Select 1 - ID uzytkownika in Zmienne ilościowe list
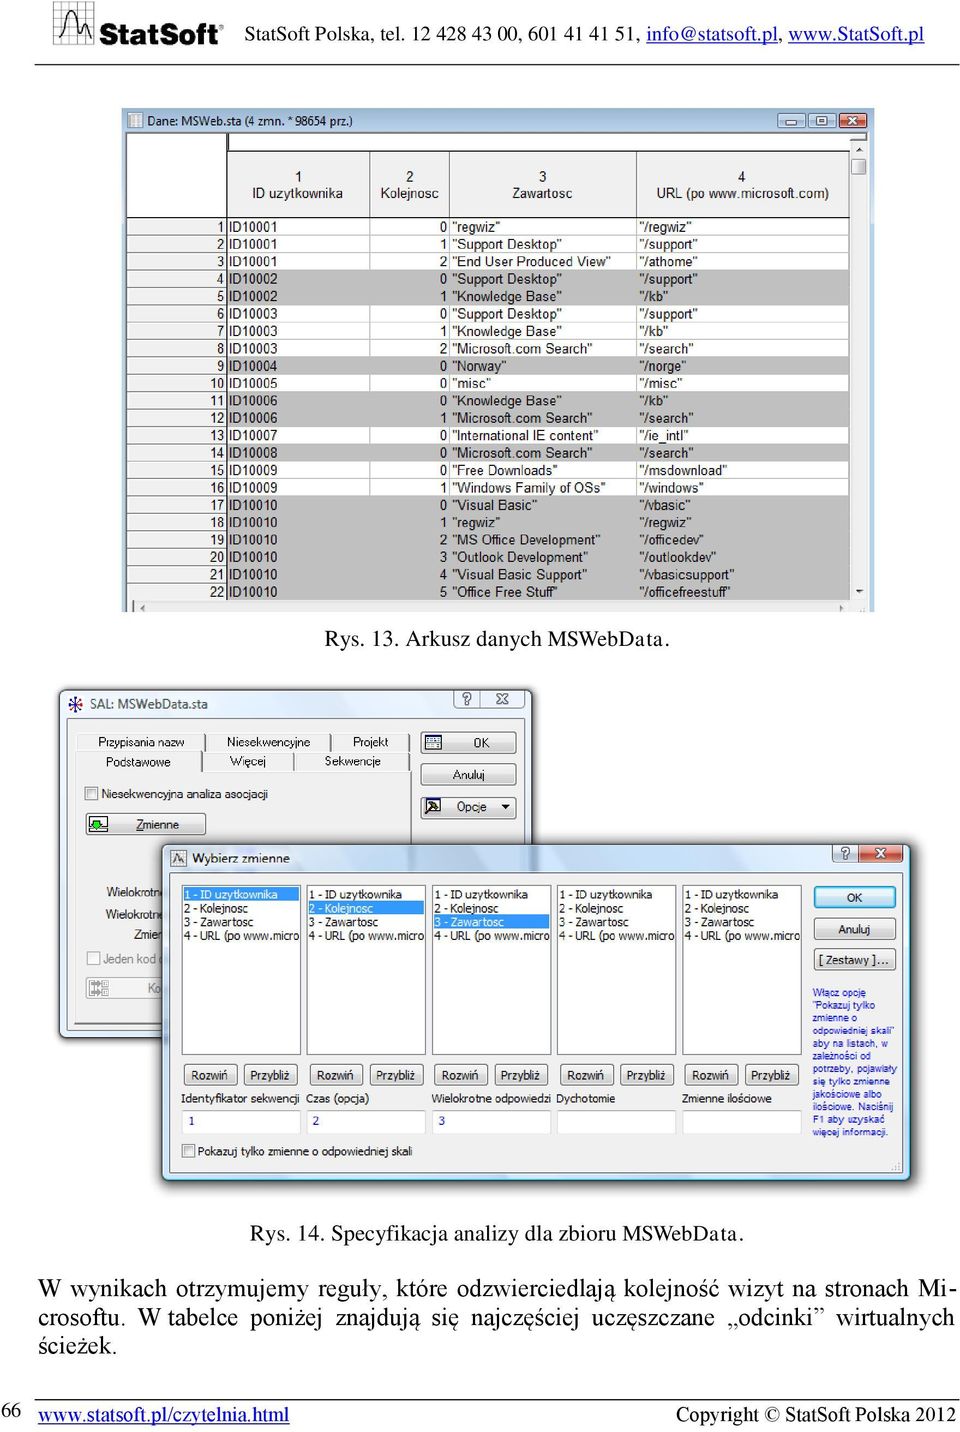960x1432 pixels. click(741, 894)
